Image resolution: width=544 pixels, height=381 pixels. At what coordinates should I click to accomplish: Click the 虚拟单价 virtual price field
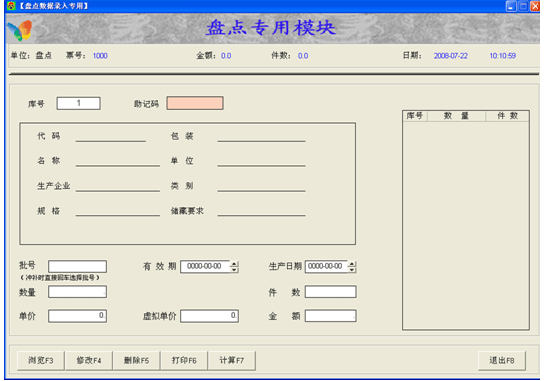coord(209,316)
